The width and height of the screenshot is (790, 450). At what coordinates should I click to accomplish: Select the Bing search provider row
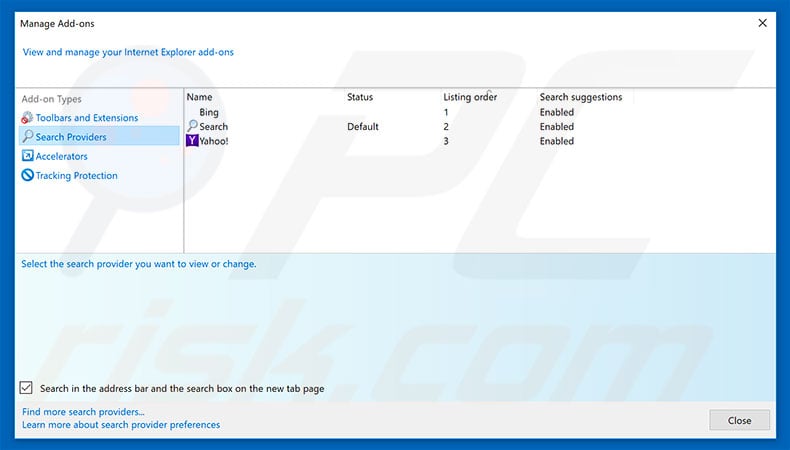point(209,112)
